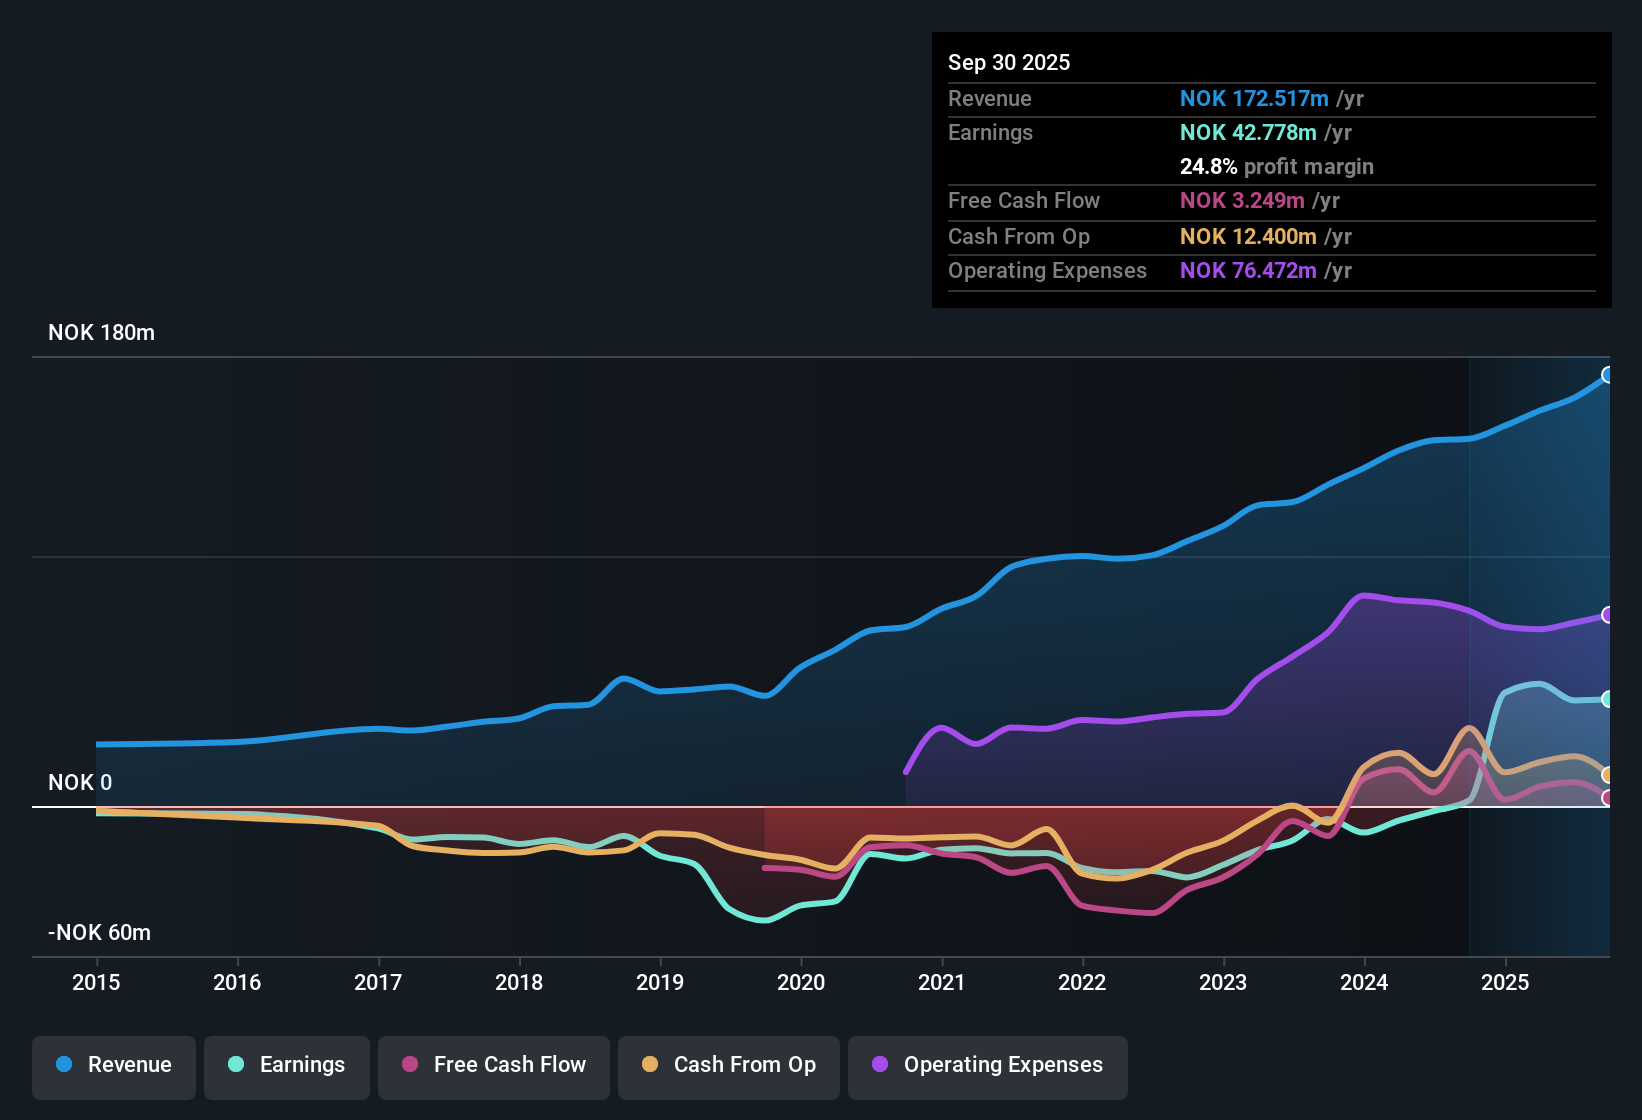Open the Sep 30 2025 tooltip header

1009,62
